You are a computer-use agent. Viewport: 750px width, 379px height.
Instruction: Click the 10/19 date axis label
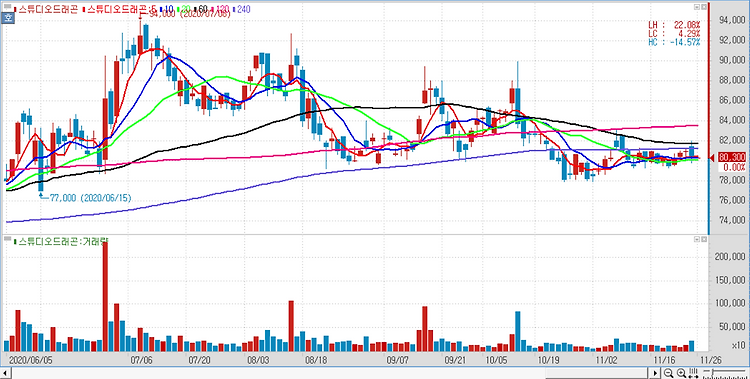(x=550, y=359)
